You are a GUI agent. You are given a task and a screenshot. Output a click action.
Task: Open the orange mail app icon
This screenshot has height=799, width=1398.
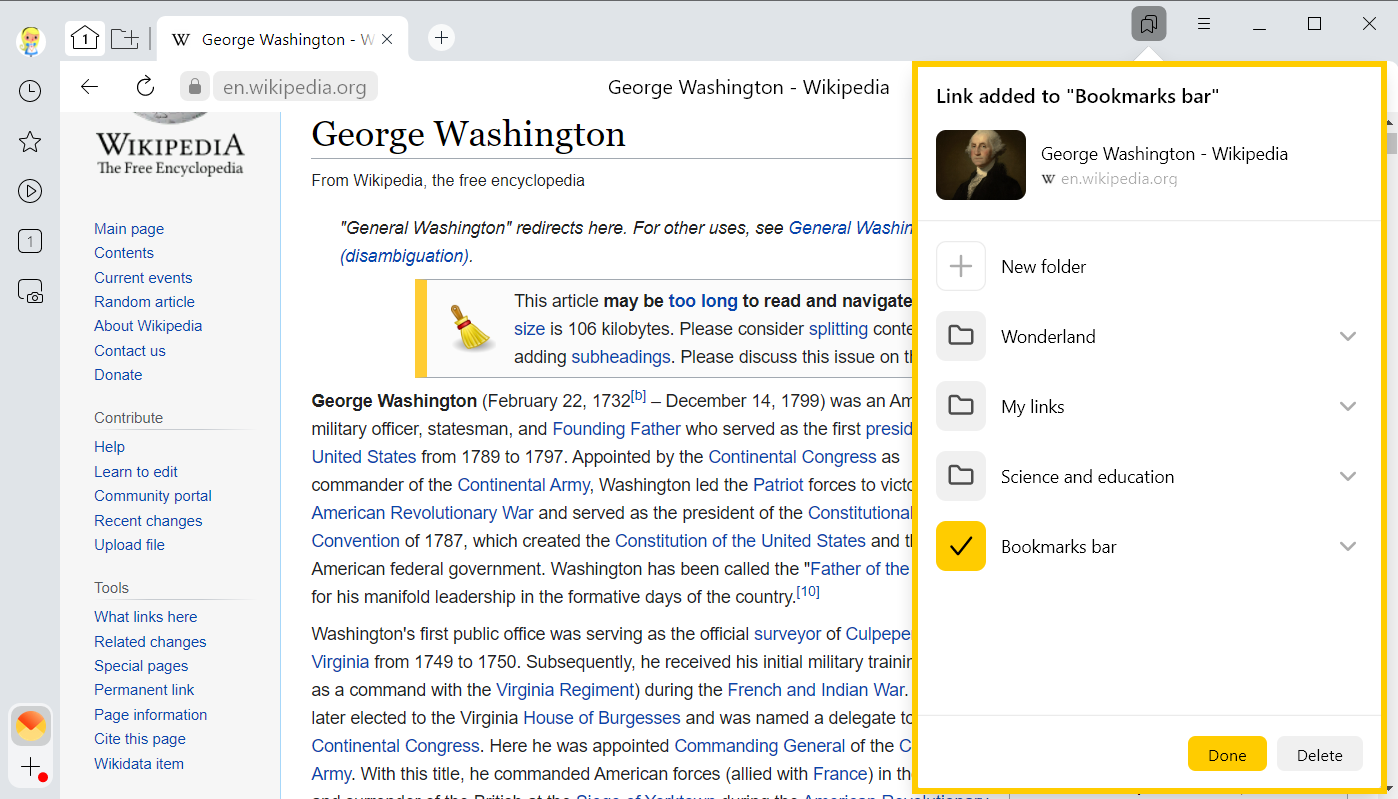30,725
